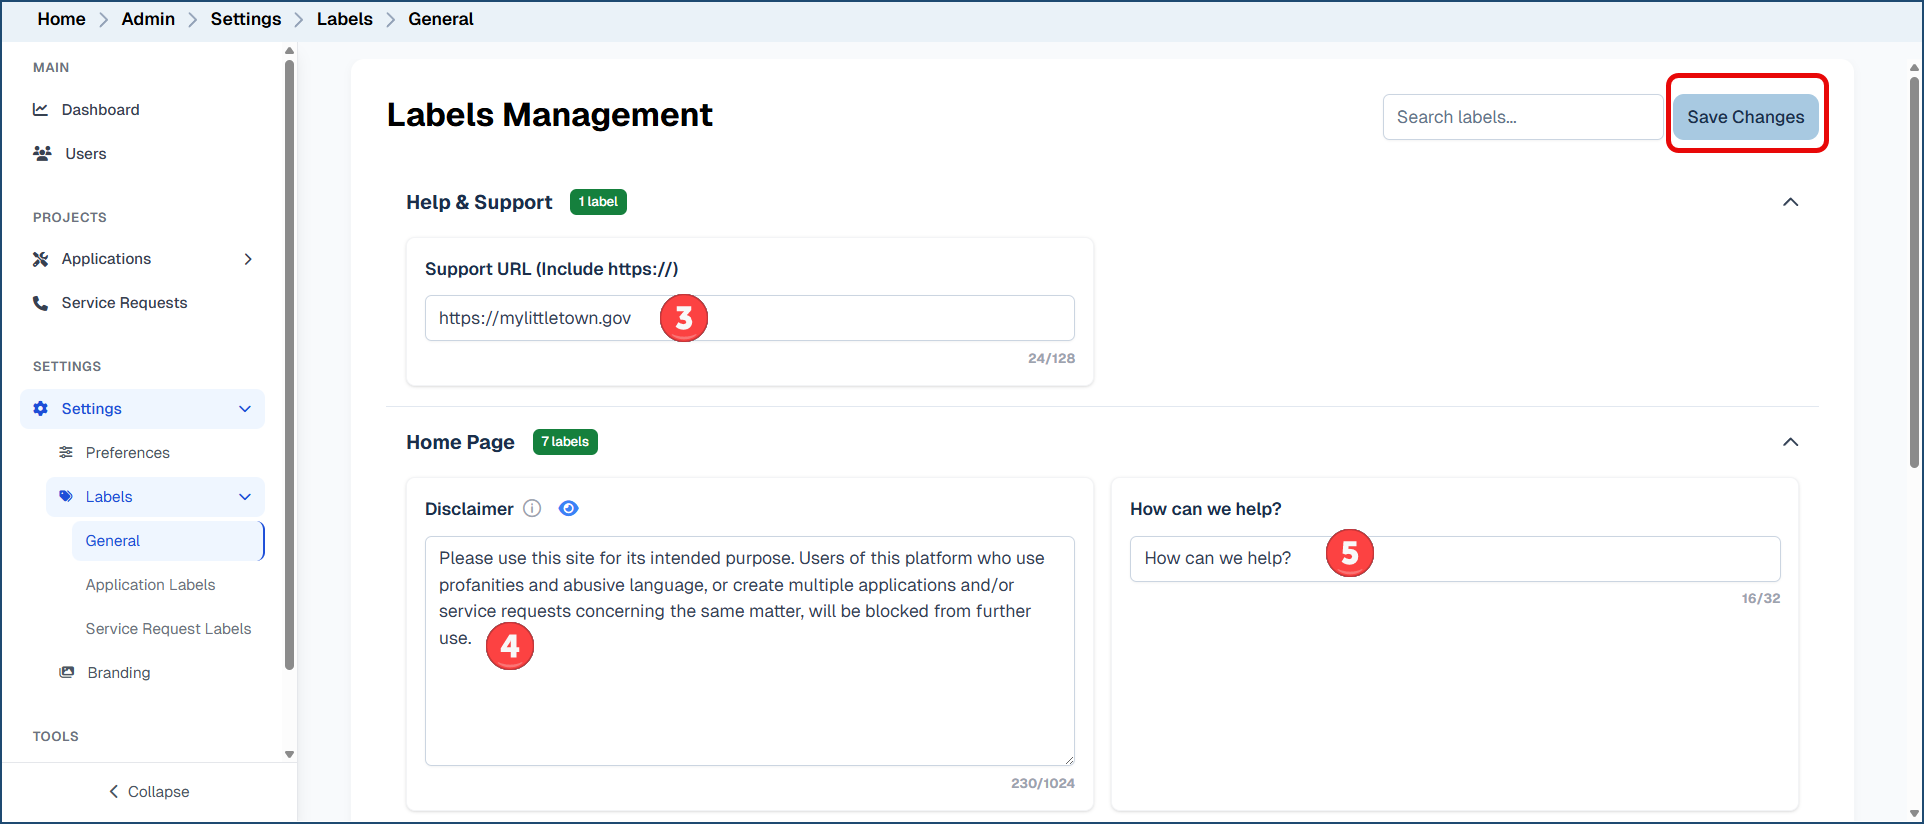Click the sidebar scroll down arrow
Image resolution: width=1924 pixels, height=824 pixels.
(x=289, y=755)
